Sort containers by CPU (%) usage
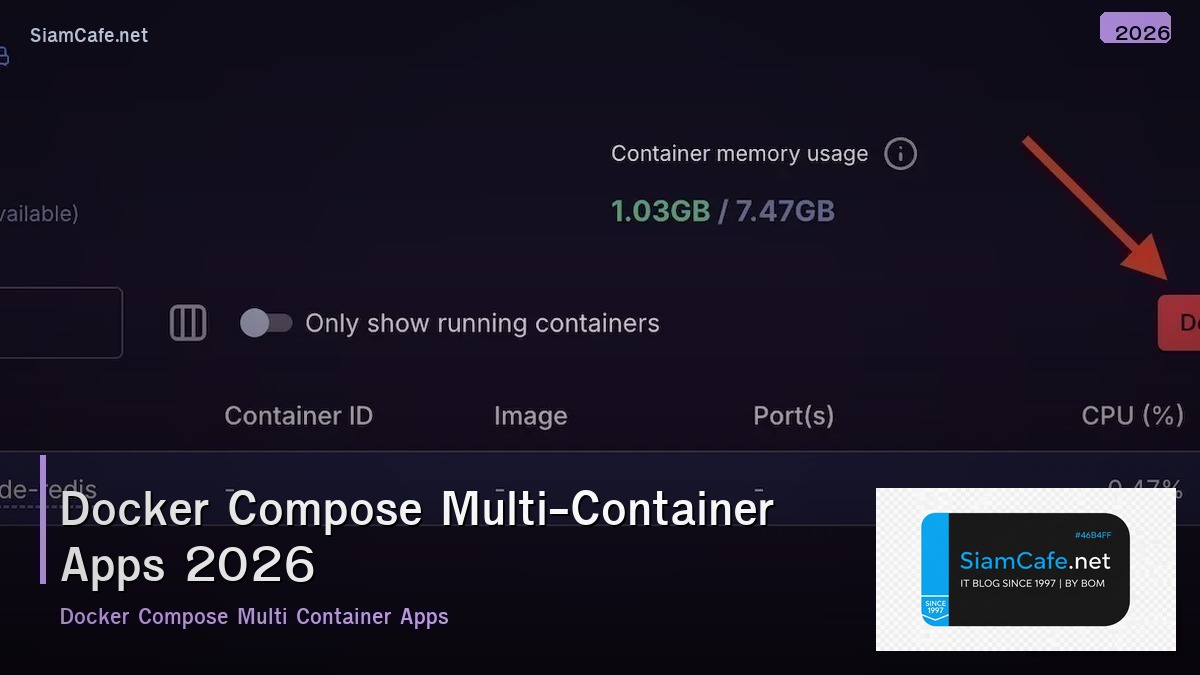 coord(1133,415)
